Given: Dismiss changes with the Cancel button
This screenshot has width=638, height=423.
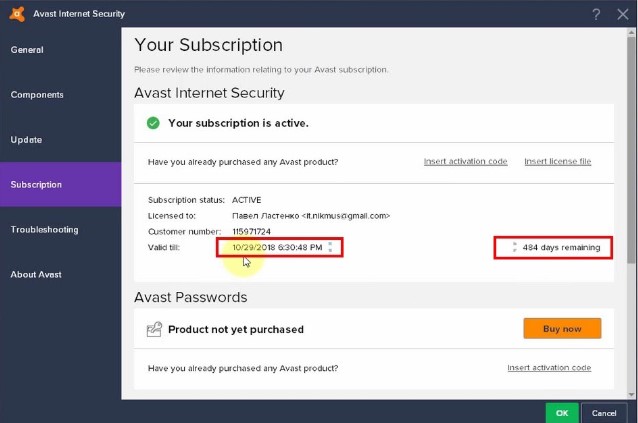Looking at the screenshot, I should coord(604,413).
